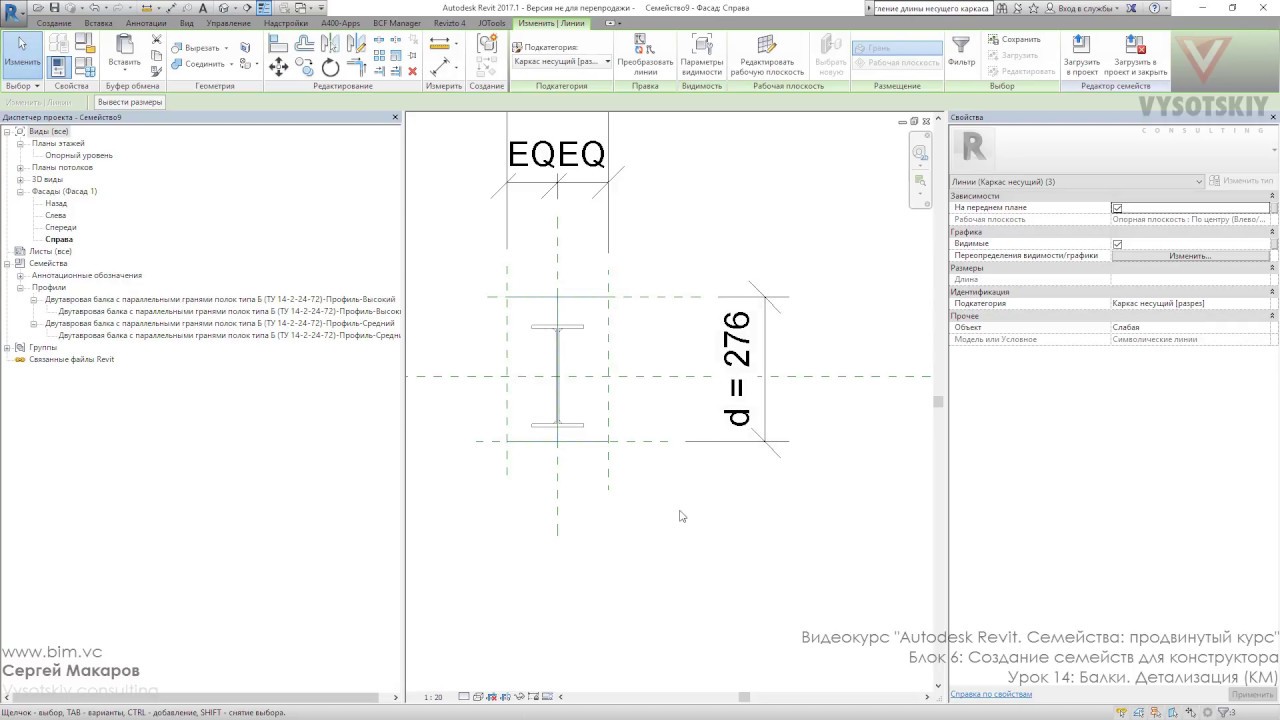Select the Rotate tool circular arrow
The height and width of the screenshot is (720, 1280).
coord(330,67)
